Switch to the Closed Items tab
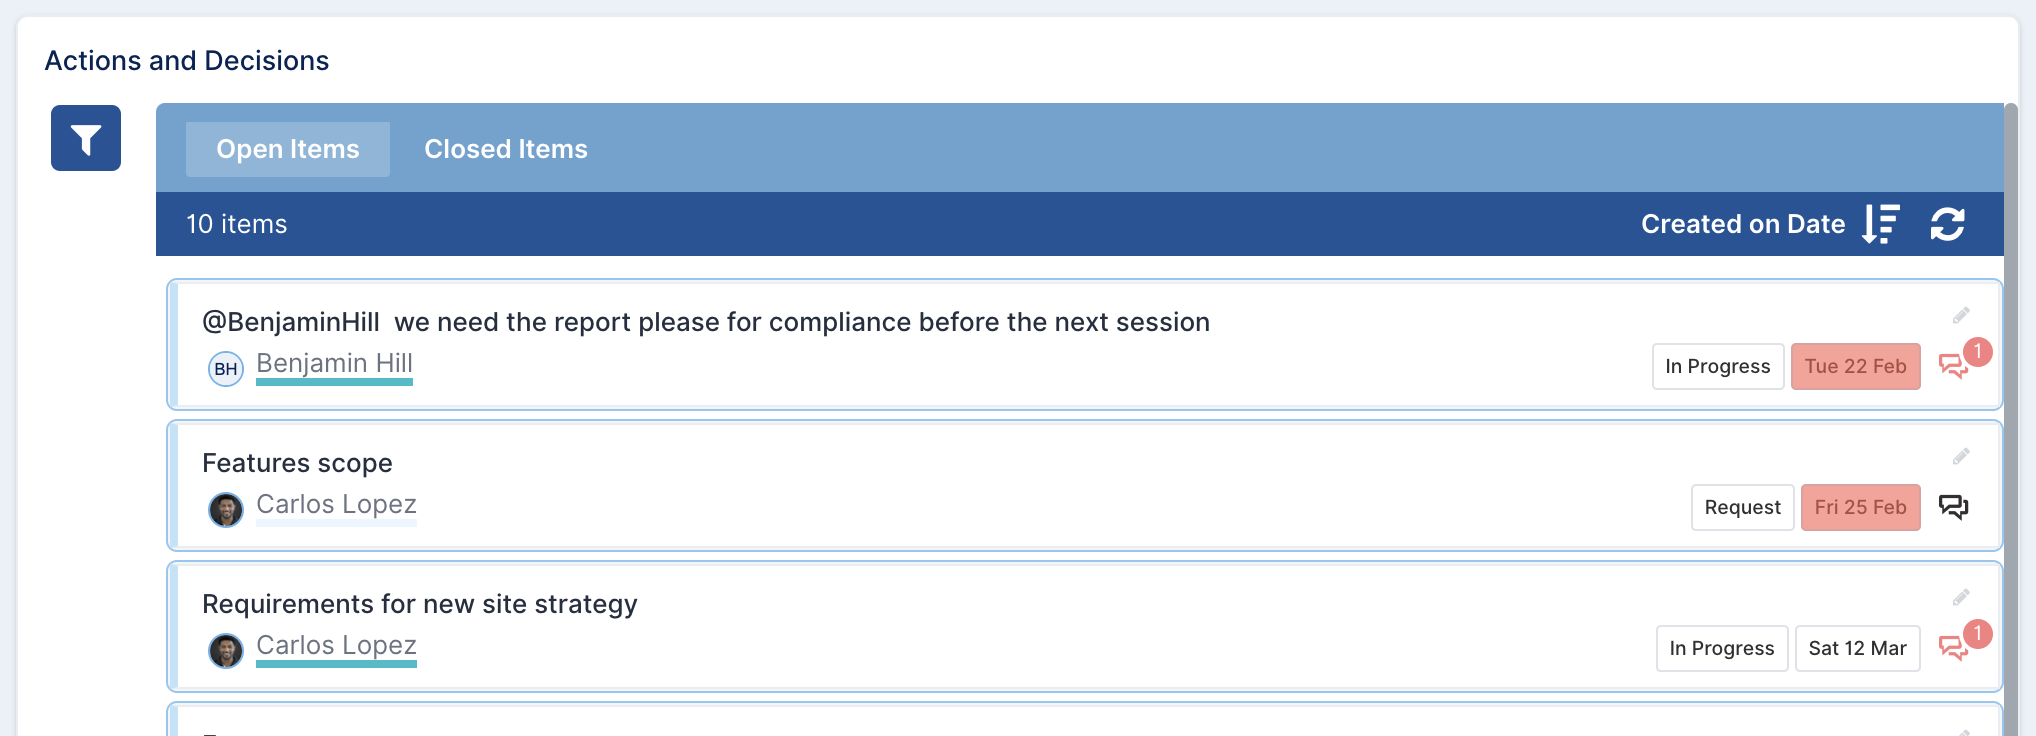Image resolution: width=2036 pixels, height=736 pixels. click(506, 149)
